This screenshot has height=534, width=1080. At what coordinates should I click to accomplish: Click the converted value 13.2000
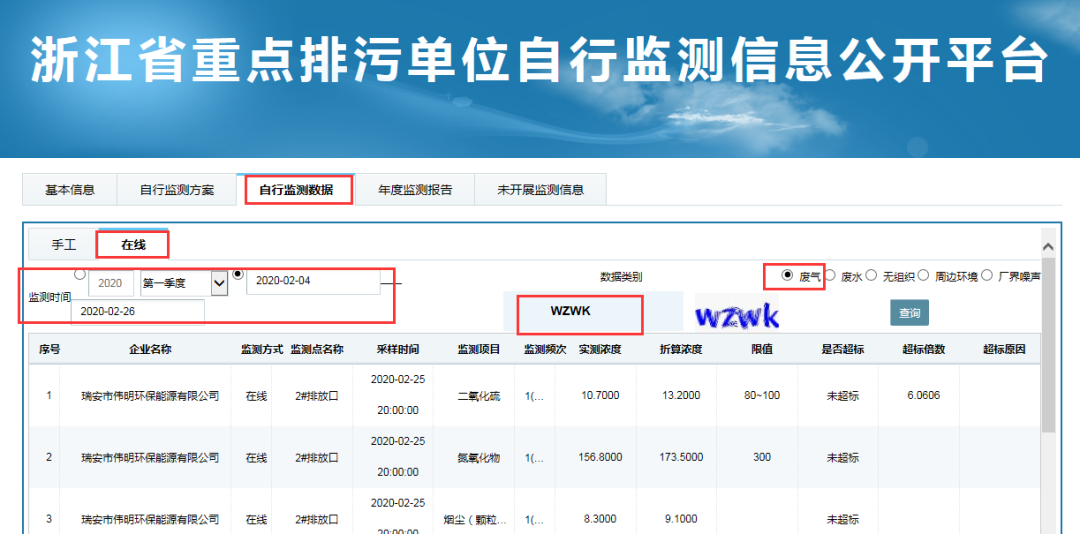click(x=681, y=396)
